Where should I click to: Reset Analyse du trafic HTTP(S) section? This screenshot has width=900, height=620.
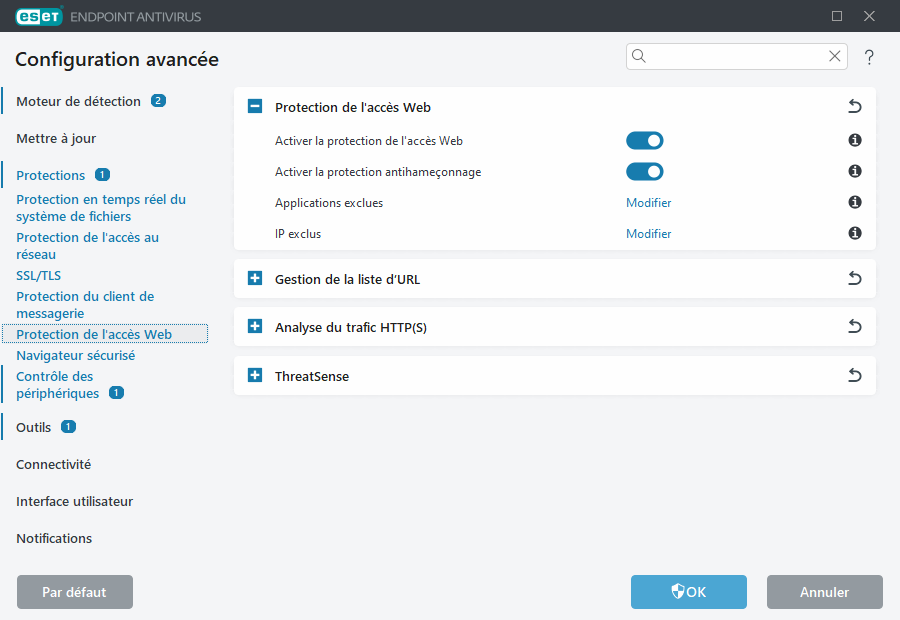pos(854,327)
